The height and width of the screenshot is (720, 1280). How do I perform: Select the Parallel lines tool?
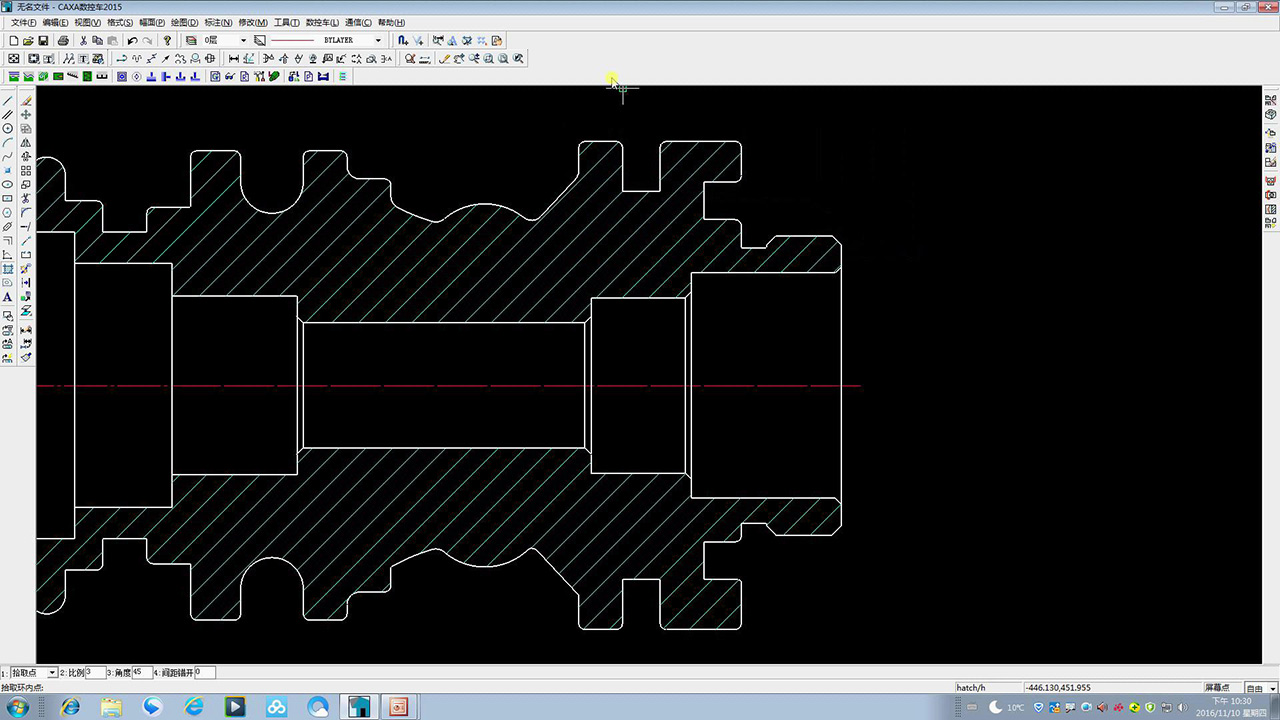pos(8,115)
